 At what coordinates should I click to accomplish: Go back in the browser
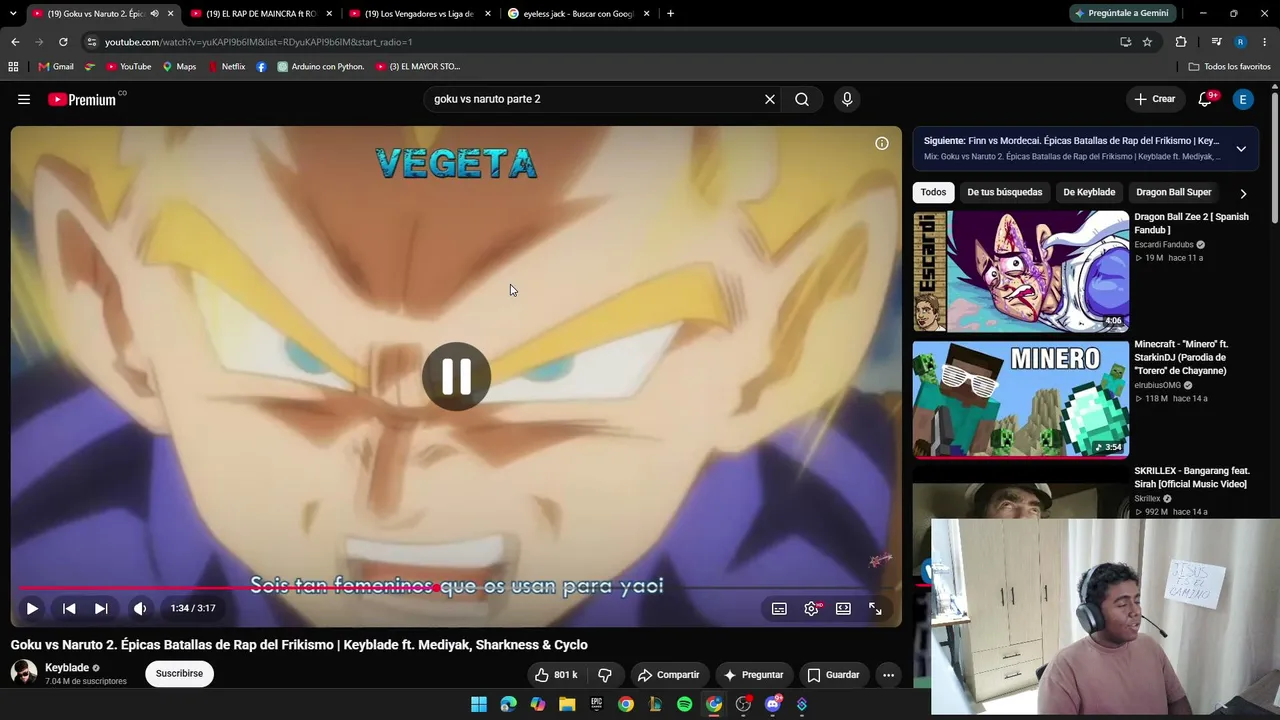coord(15,42)
